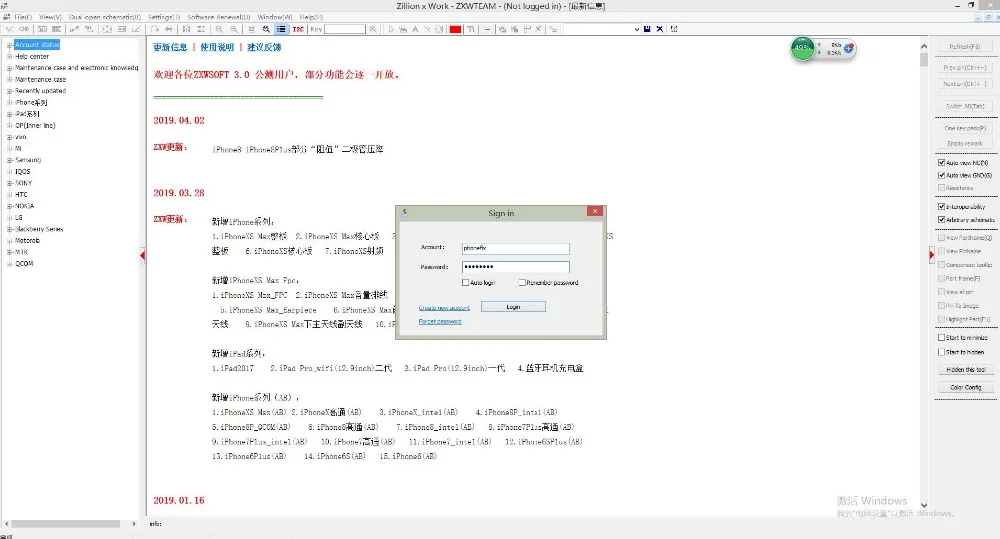Click the text format T icon after red swatch
1000x539 pixels.
pyautogui.click(x=471, y=29)
